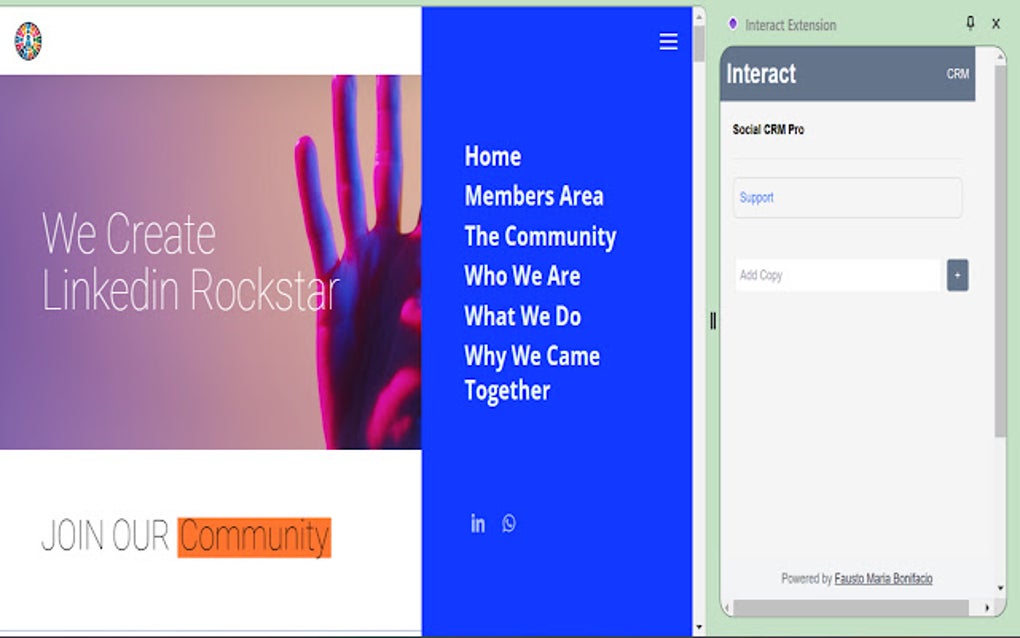Click the JOIN OUR text

coord(105,536)
